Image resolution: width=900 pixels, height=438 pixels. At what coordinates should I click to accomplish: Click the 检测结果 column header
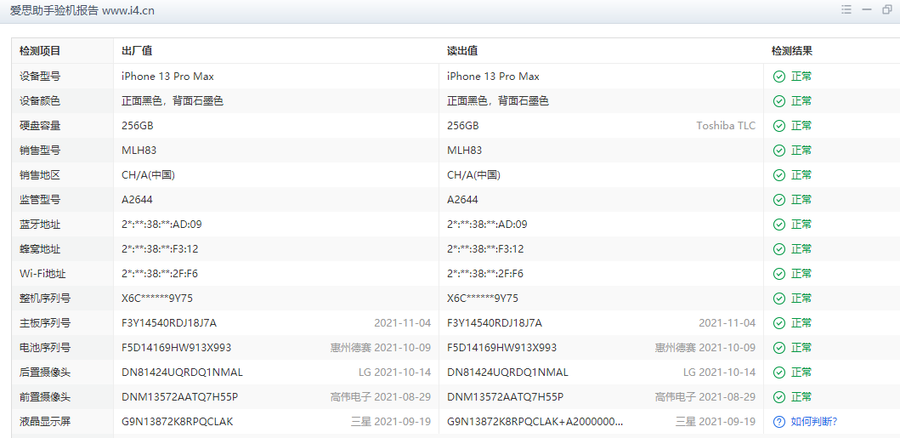pyautogui.click(x=791, y=51)
